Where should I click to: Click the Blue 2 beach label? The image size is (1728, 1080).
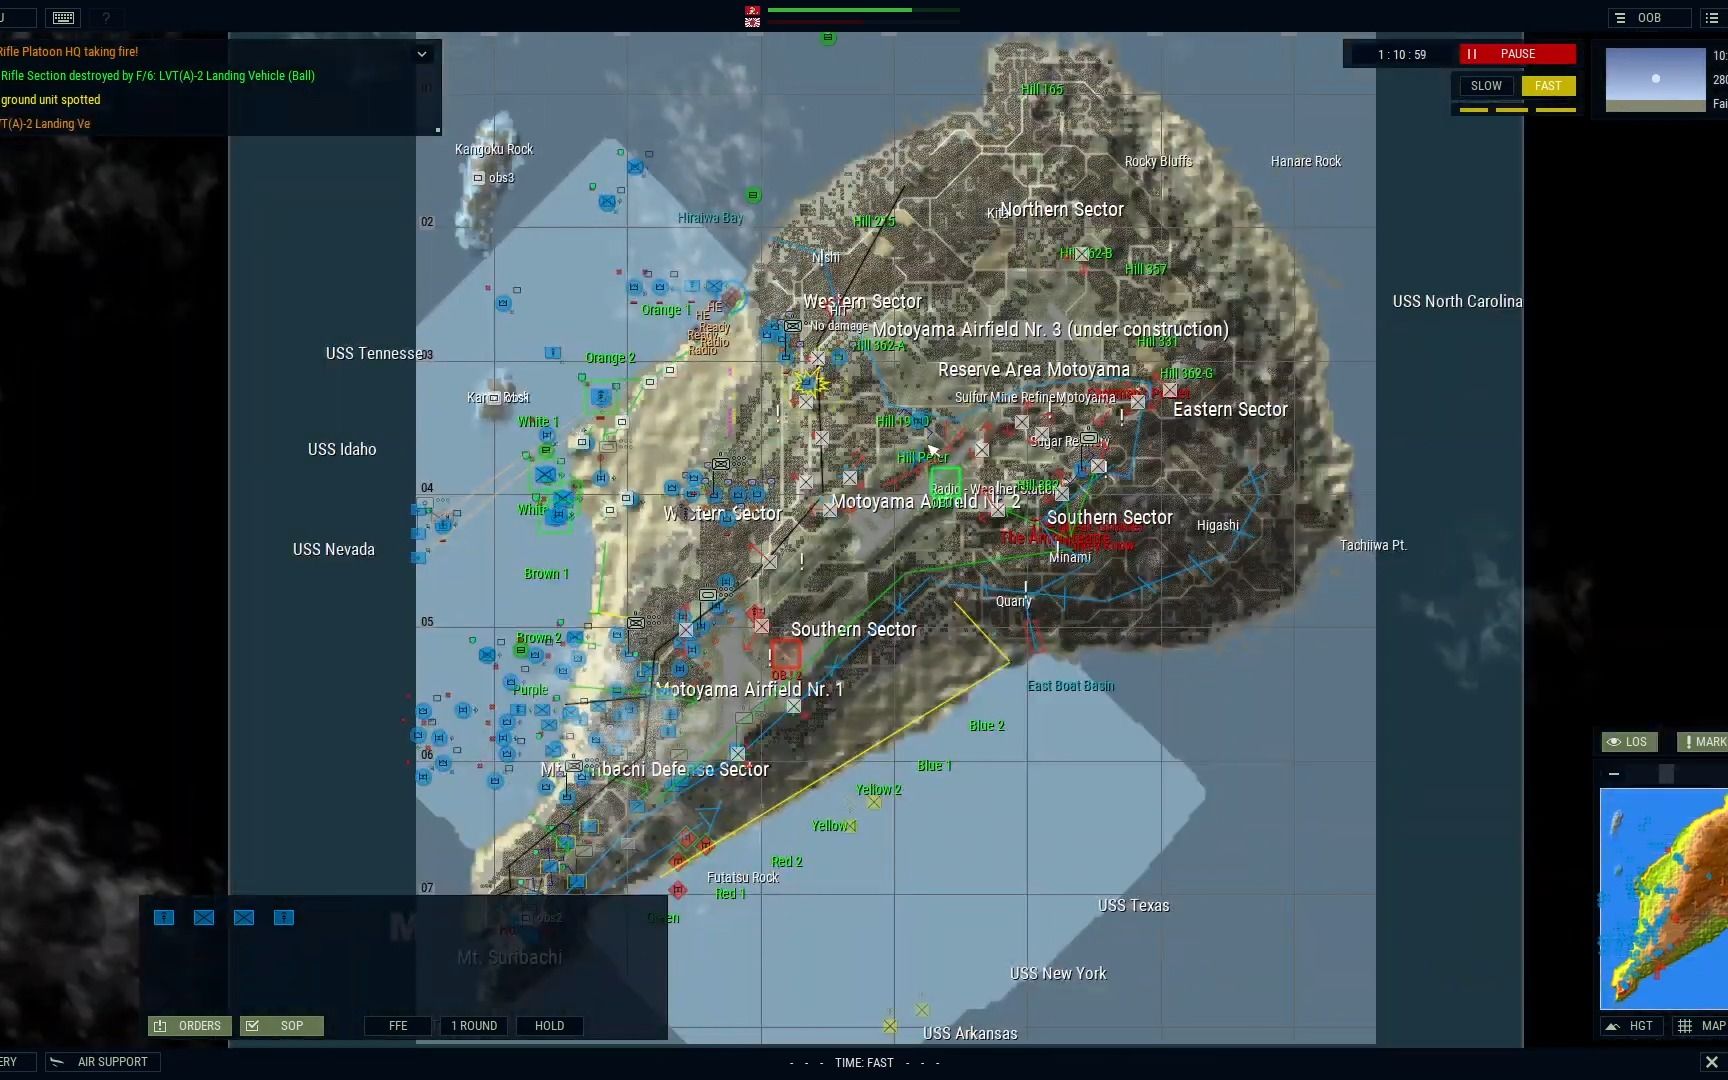click(987, 726)
